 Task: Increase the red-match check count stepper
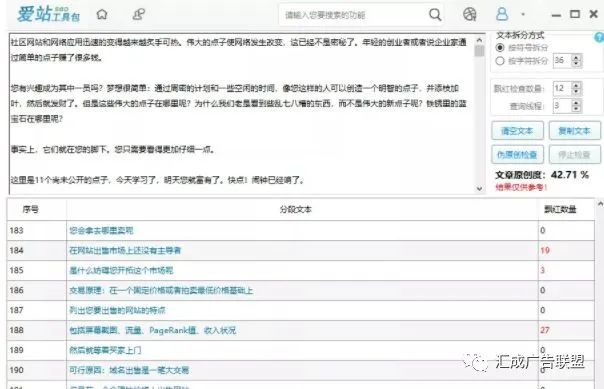pos(576,86)
